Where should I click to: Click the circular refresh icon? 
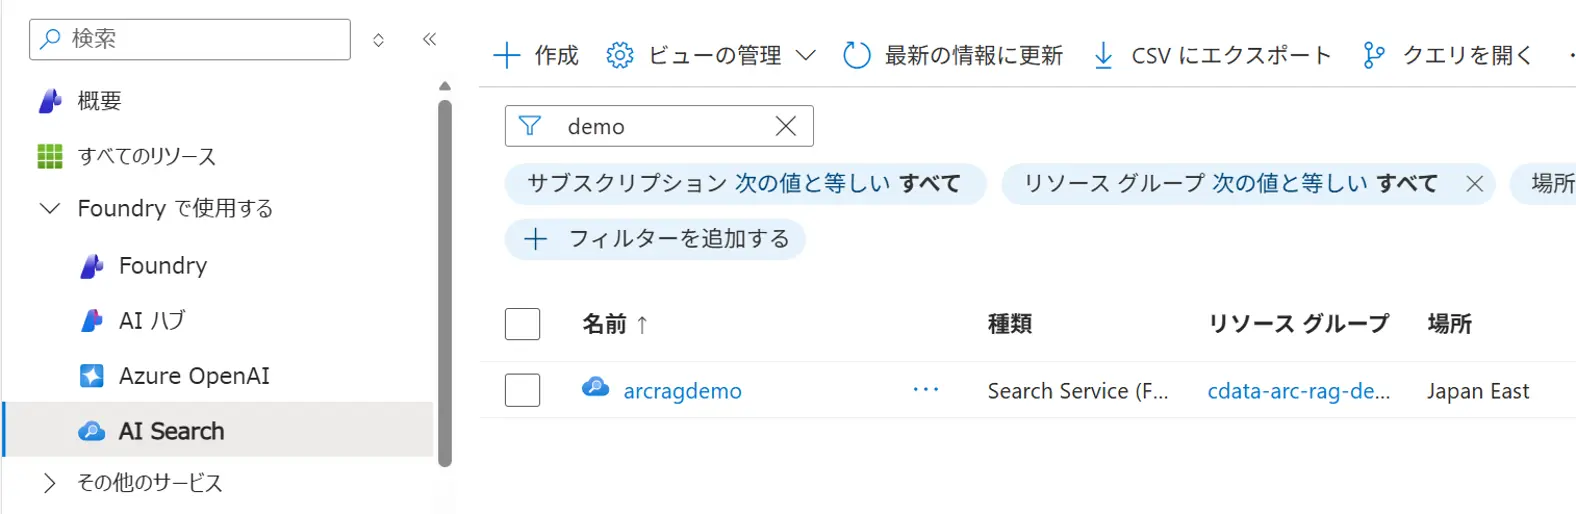[x=857, y=55]
